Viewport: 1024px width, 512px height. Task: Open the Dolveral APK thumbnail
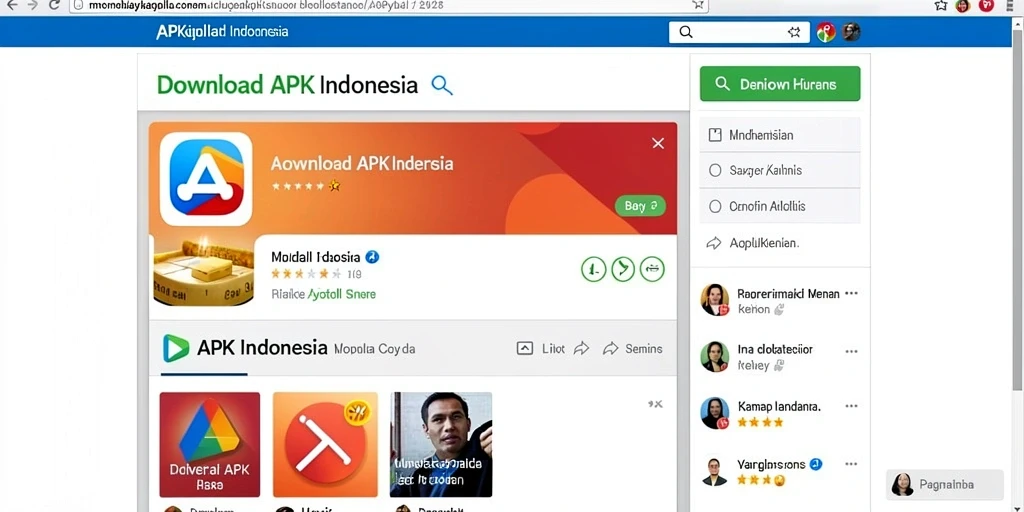coord(210,445)
